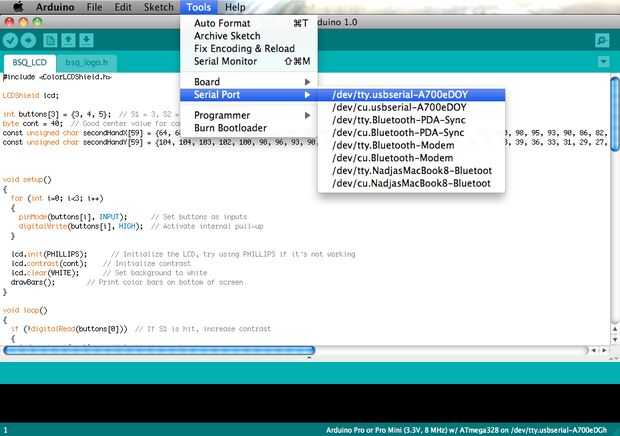Click the #include ColorLCDShield.h line
The width and height of the screenshot is (620, 436).
(x=57, y=77)
